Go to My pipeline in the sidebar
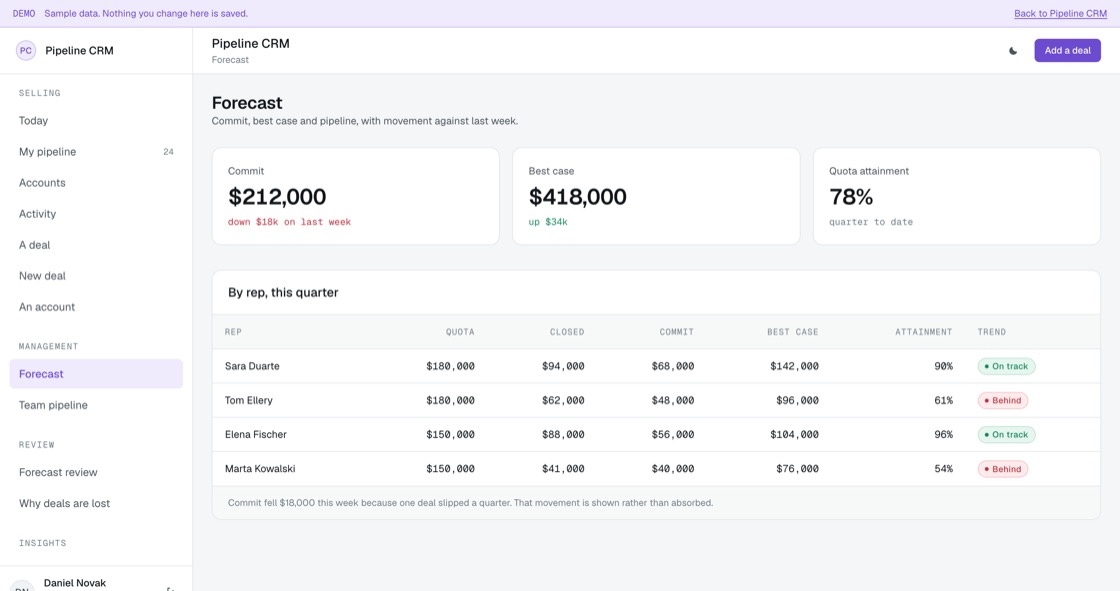Viewport: 1120px width, 591px height. click(96, 152)
